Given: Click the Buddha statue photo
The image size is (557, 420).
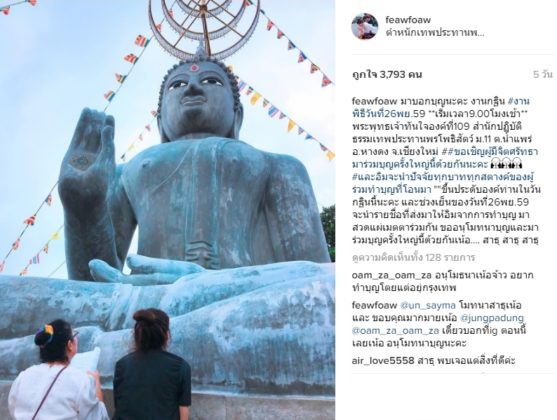Looking at the screenshot, I should 167,210.
